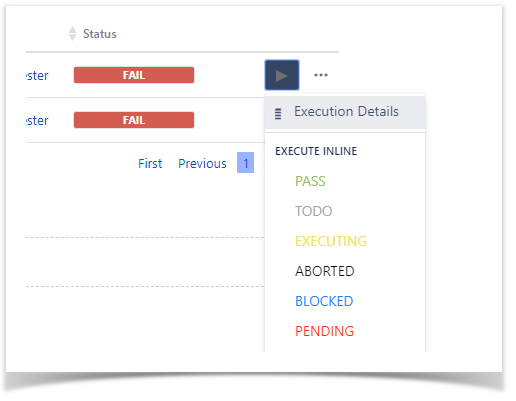Set execution status to PASS
This screenshot has height=401, width=516.
pyautogui.click(x=310, y=181)
